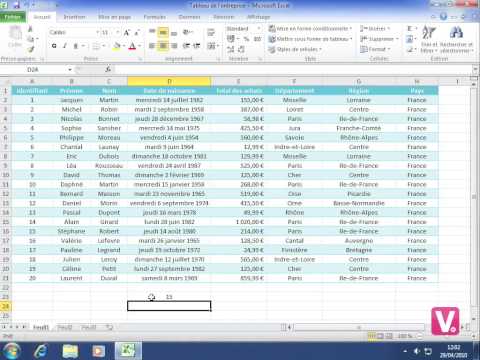Toggle align text left
The image size is (480, 360).
coord(152,46)
